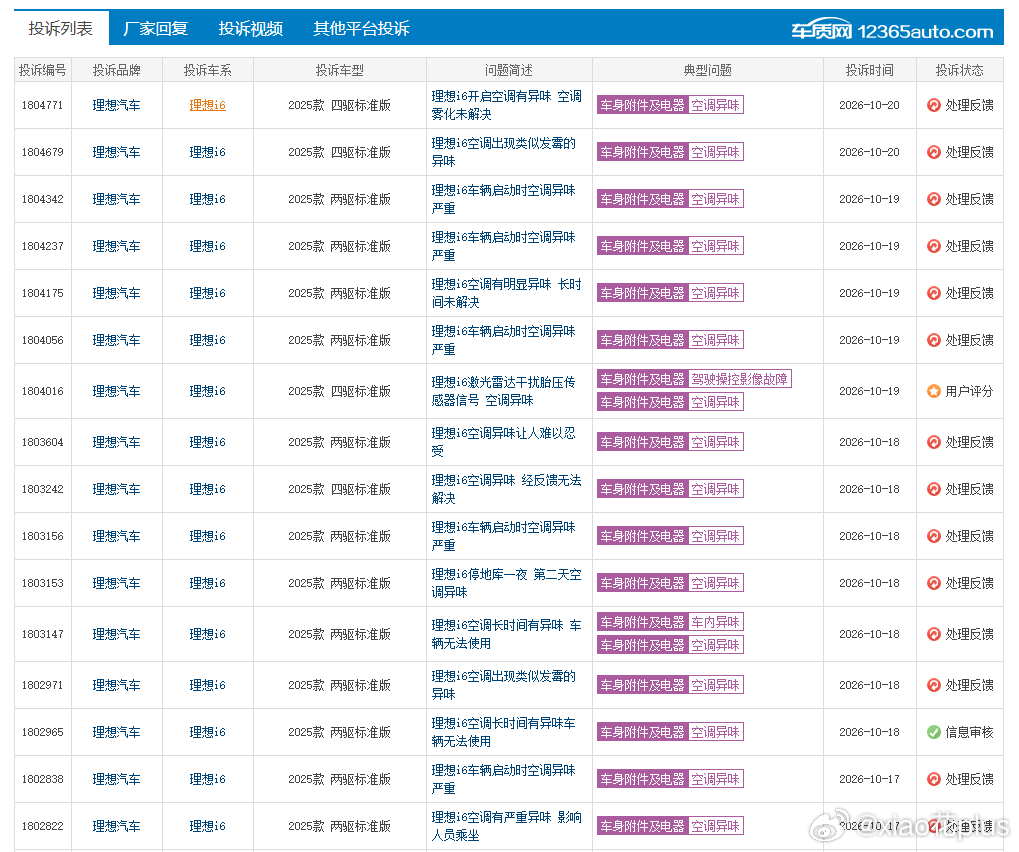
Task: Open 理想汽车 brand link in row 1804771
Action: click(116, 105)
